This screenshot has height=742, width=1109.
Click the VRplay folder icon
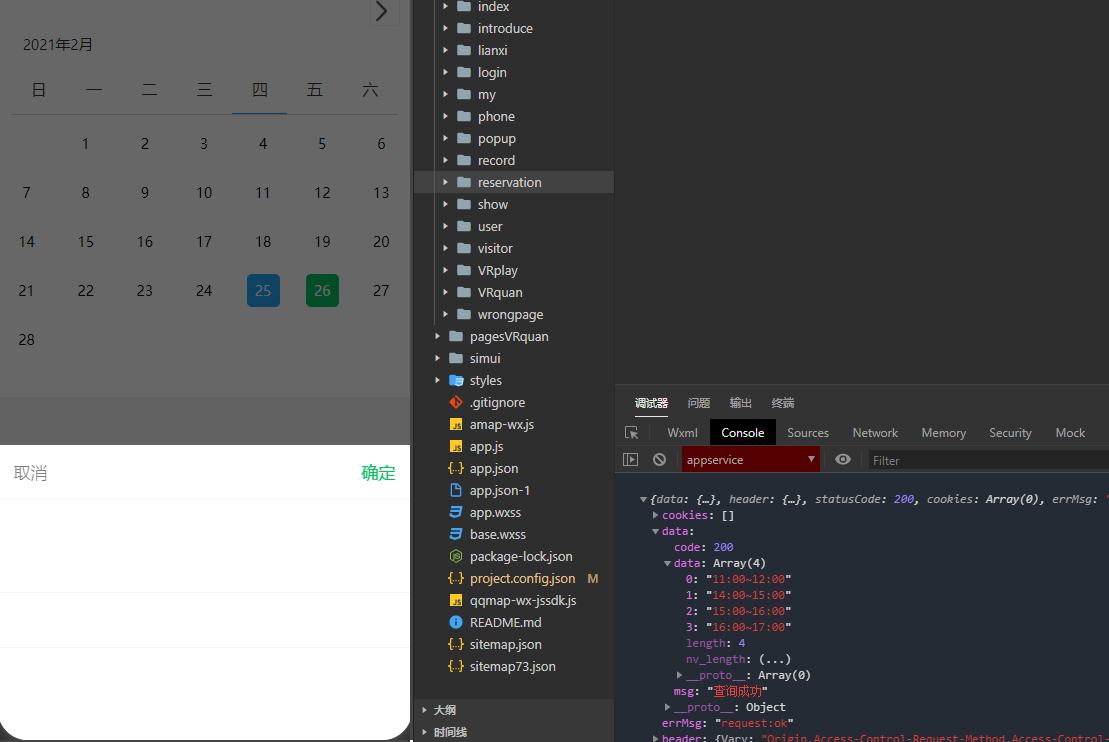click(464, 270)
